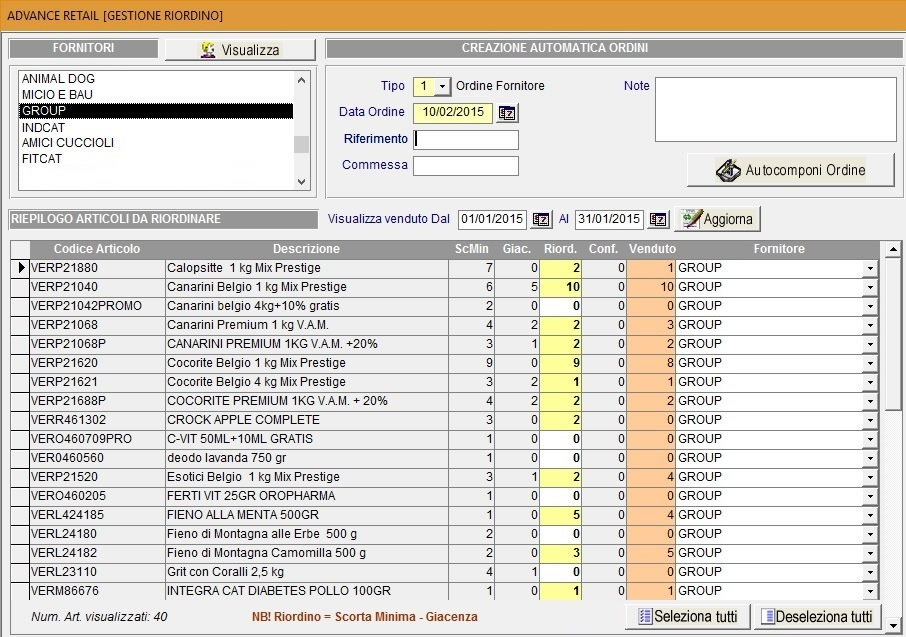Click code cell VERP21621
This screenshot has height=637, width=906.
click(x=97, y=382)
